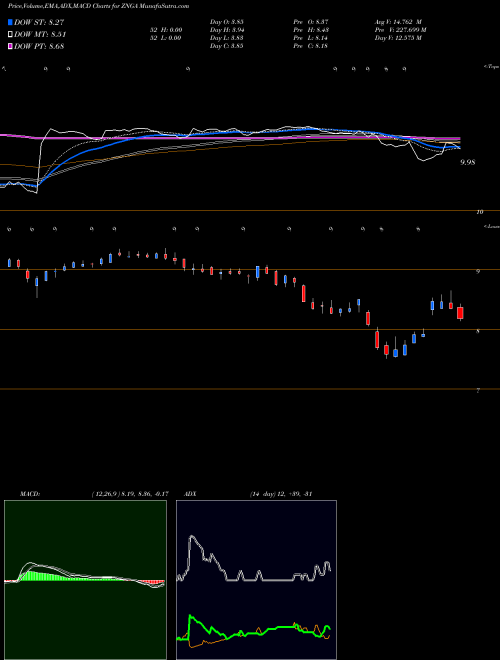
Task: Click the Pre V: 227.699 M value
Action: coord(401,30)
